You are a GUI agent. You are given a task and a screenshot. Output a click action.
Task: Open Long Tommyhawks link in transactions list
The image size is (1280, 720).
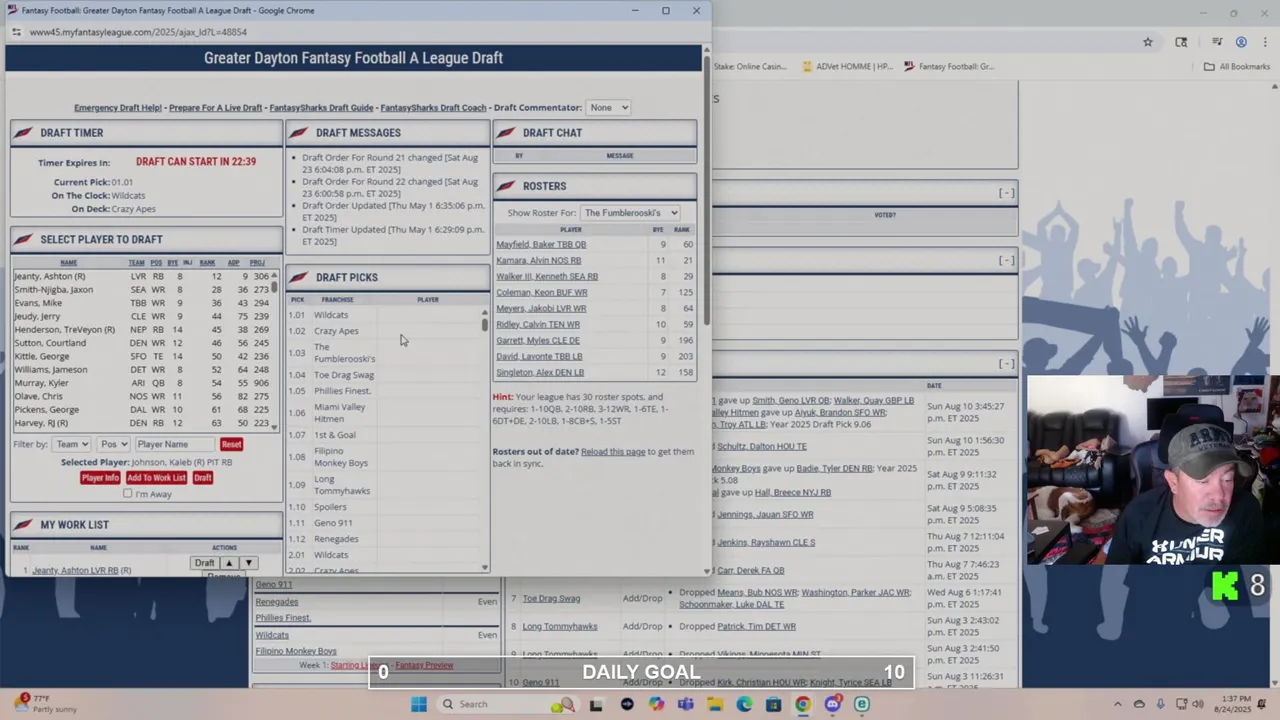click(x=559, y=627)
